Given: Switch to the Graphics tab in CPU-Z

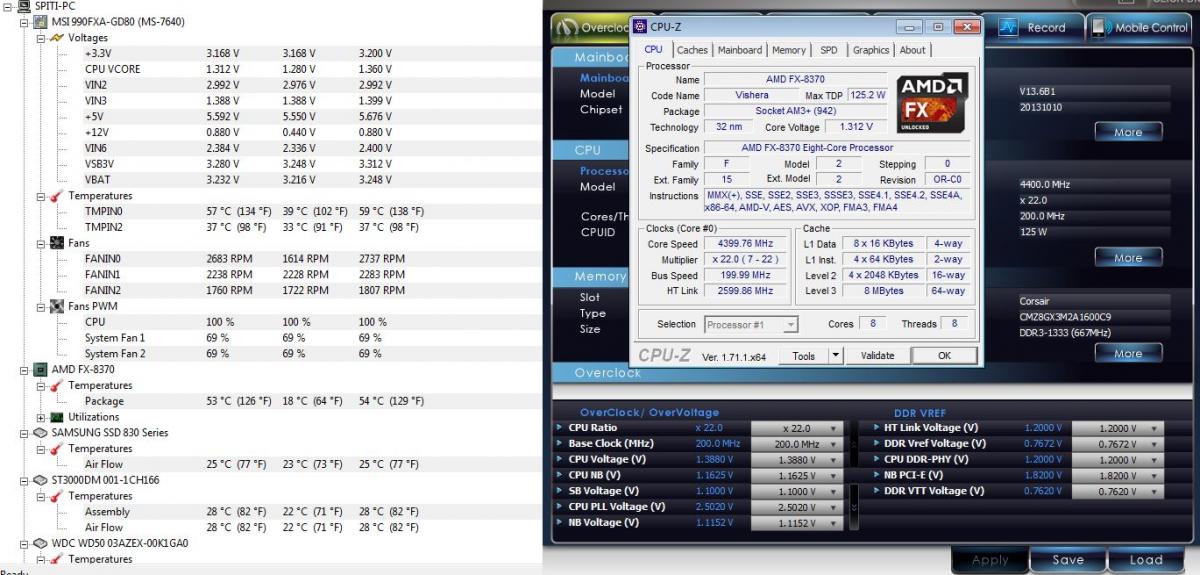Looking at the screenshot, I should click(x=871, y=50).
